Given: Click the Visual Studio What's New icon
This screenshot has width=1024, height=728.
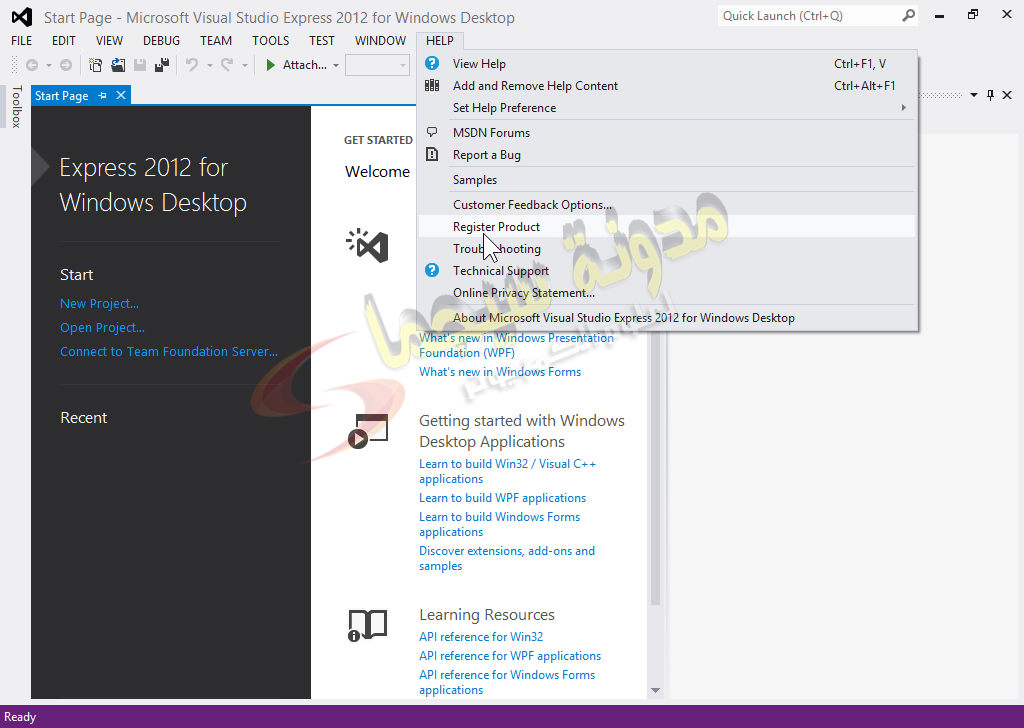Looking at the screenshot, I should (368, 245).
